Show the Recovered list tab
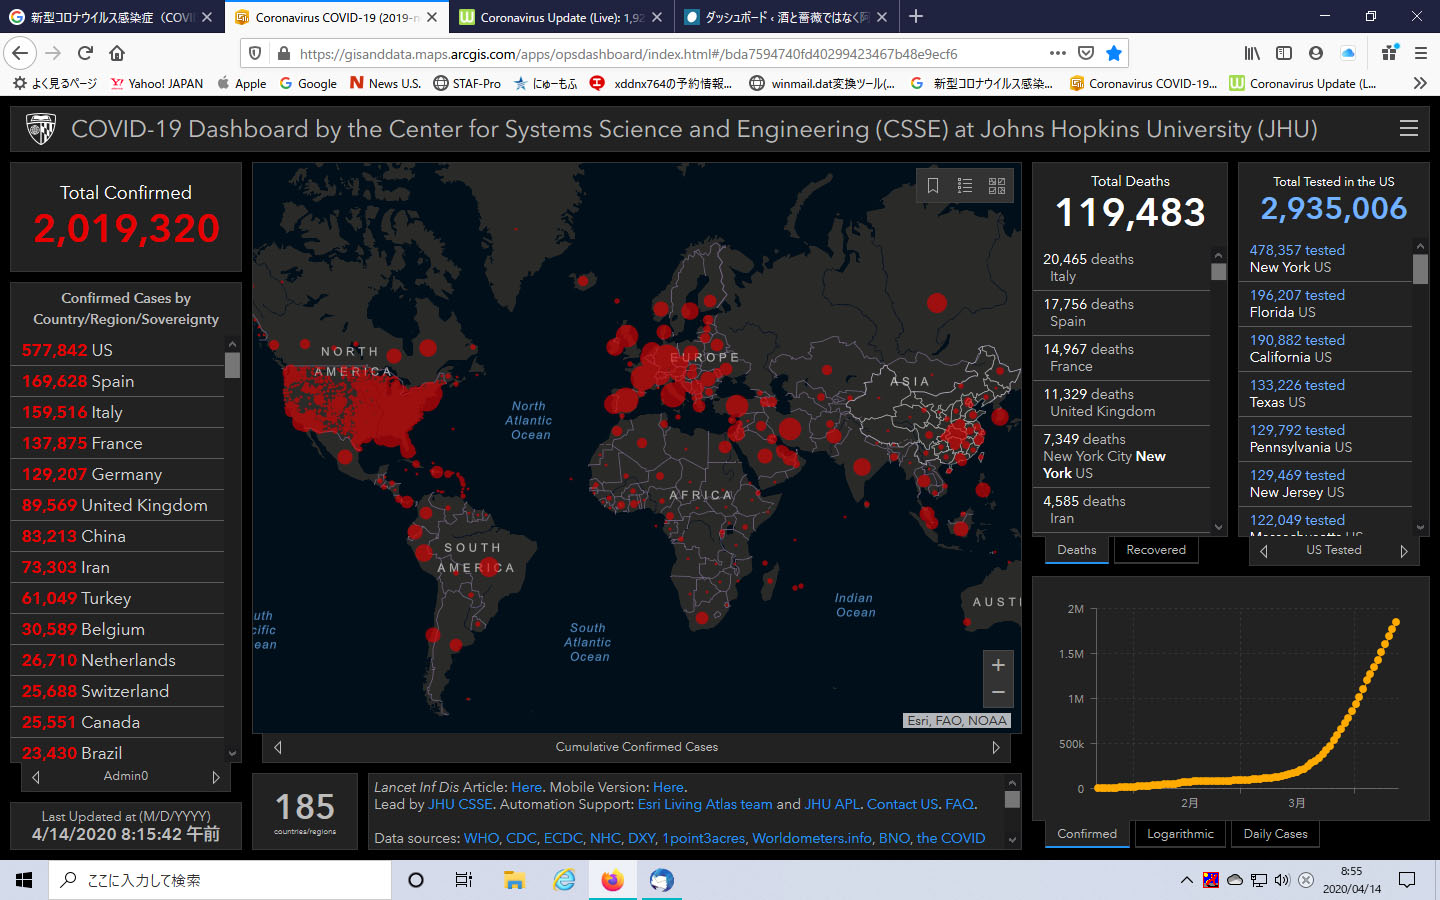This screenshot has width=1440, height=900. tap(1156, 550)
